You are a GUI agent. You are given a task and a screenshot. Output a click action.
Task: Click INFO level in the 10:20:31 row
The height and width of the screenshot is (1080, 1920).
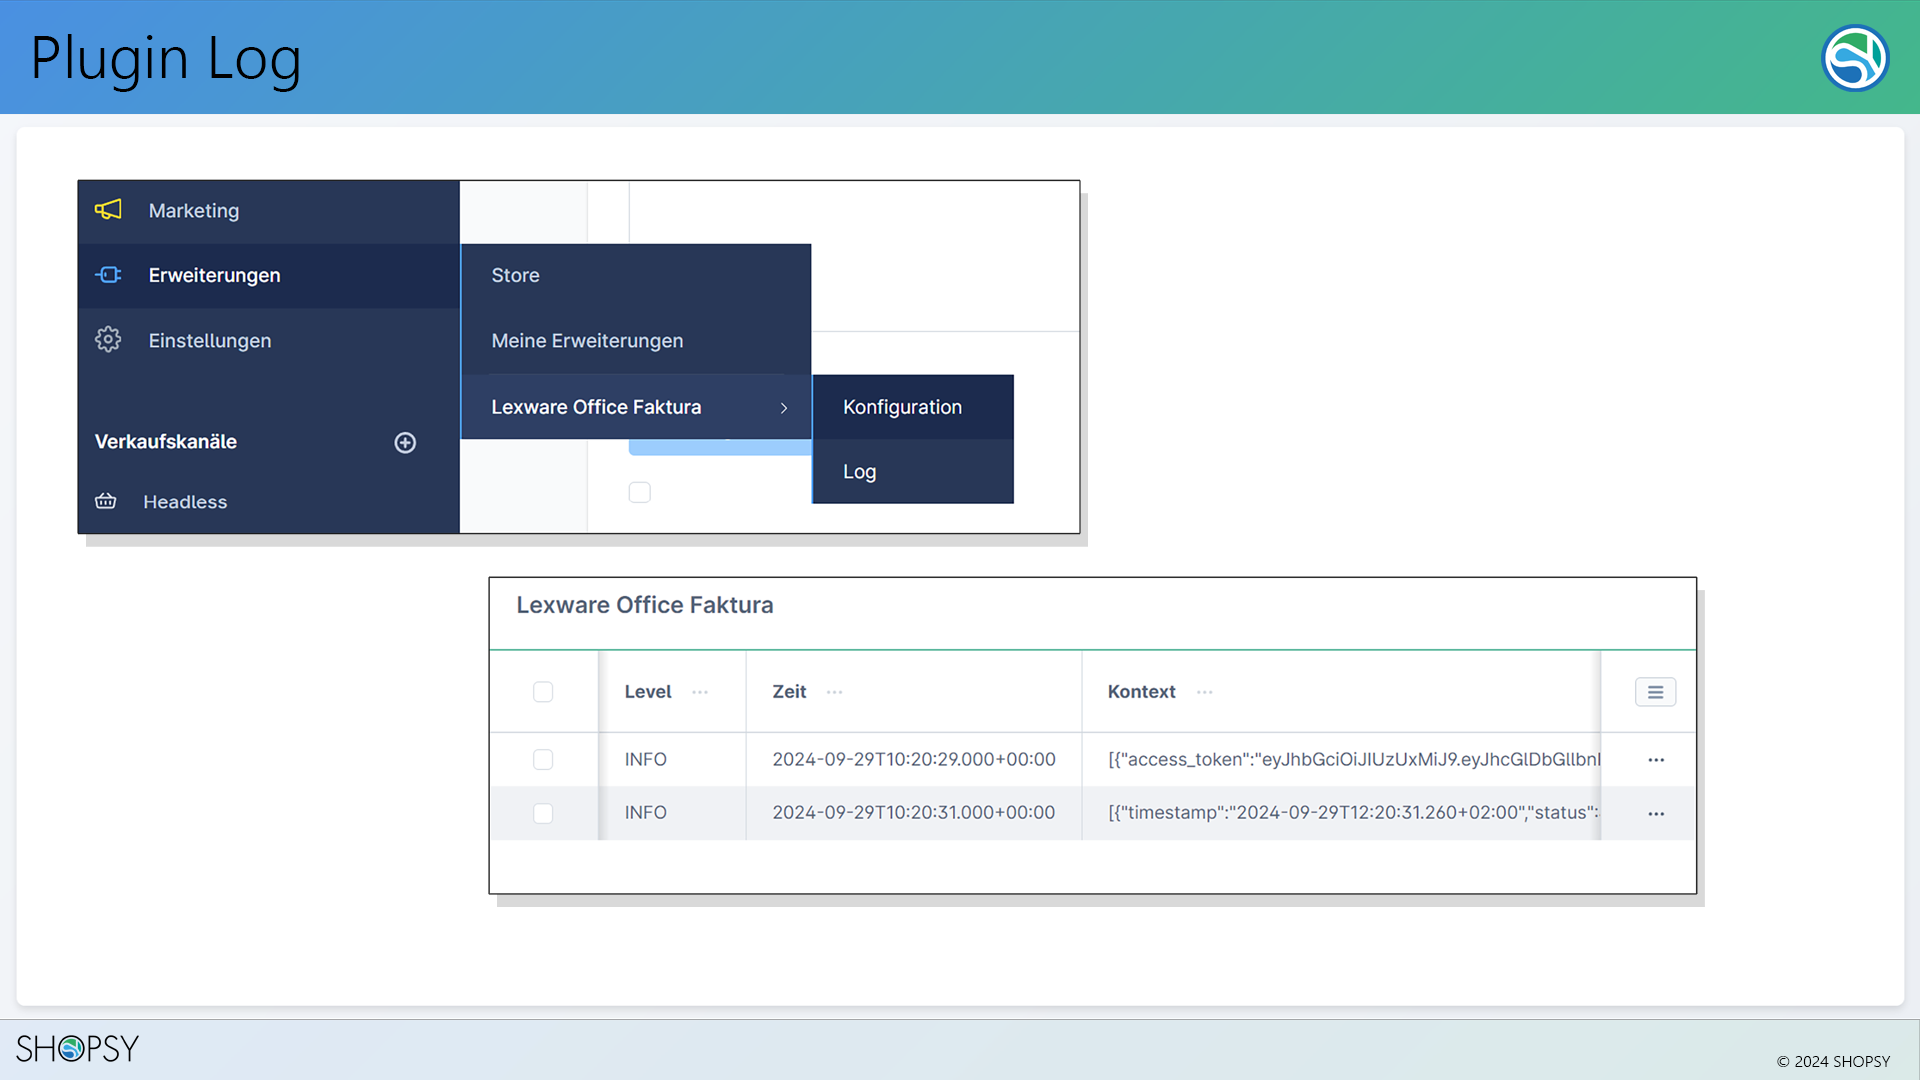[x=646, y=813]
